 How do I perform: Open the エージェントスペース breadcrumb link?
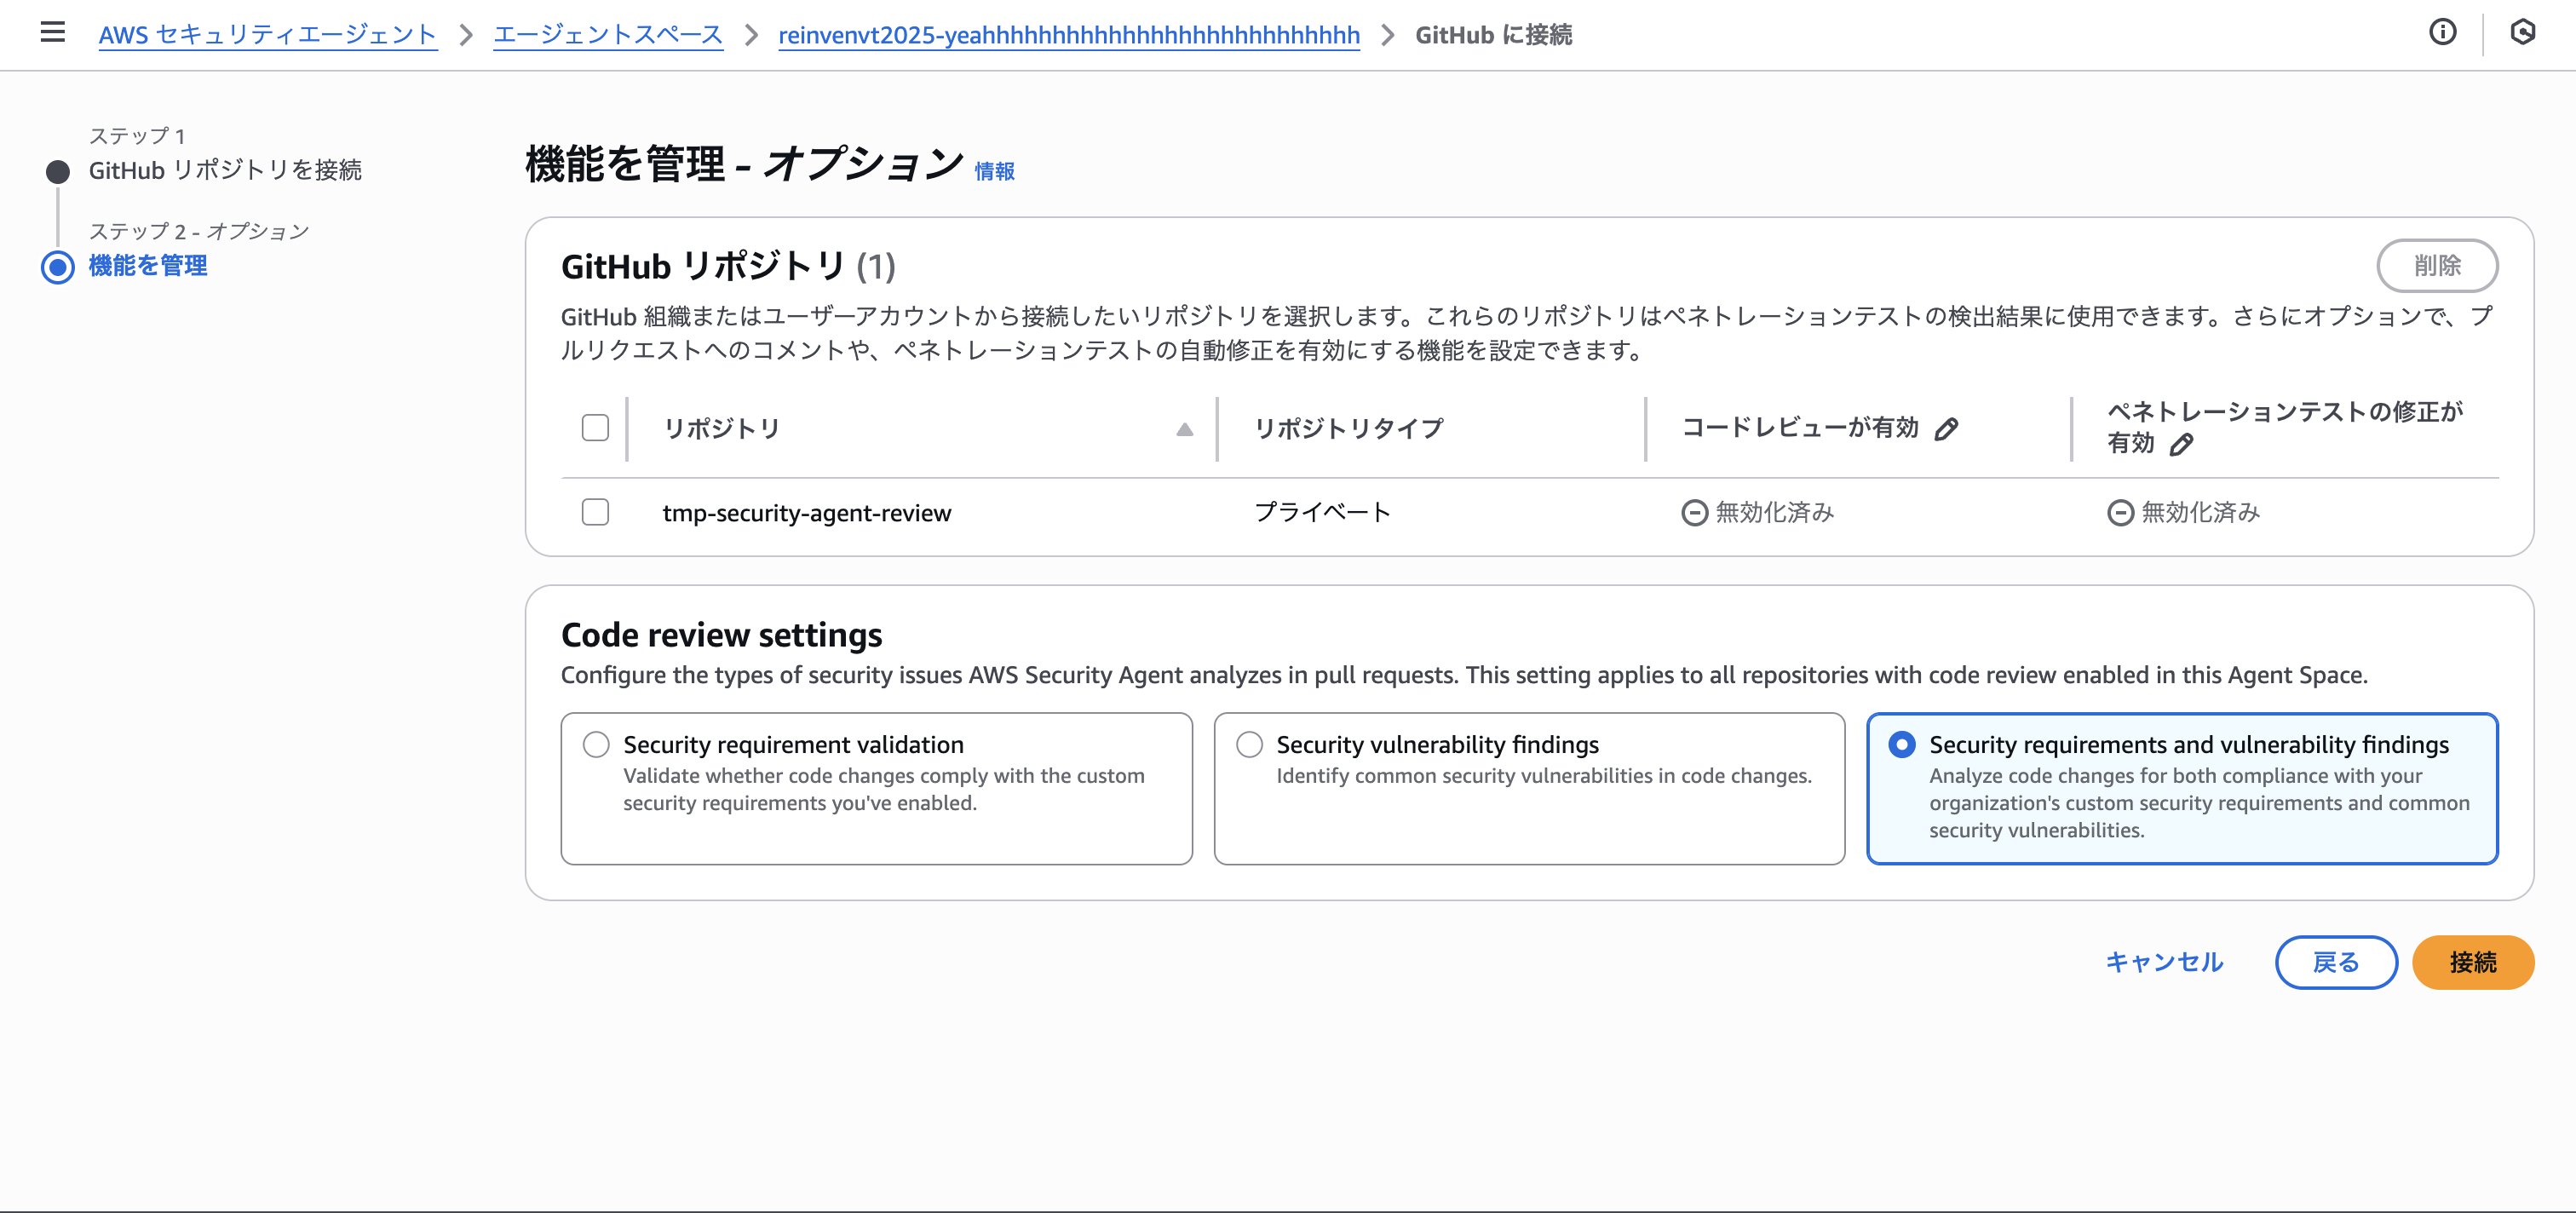pyautogui.click(x=608, y=35)
